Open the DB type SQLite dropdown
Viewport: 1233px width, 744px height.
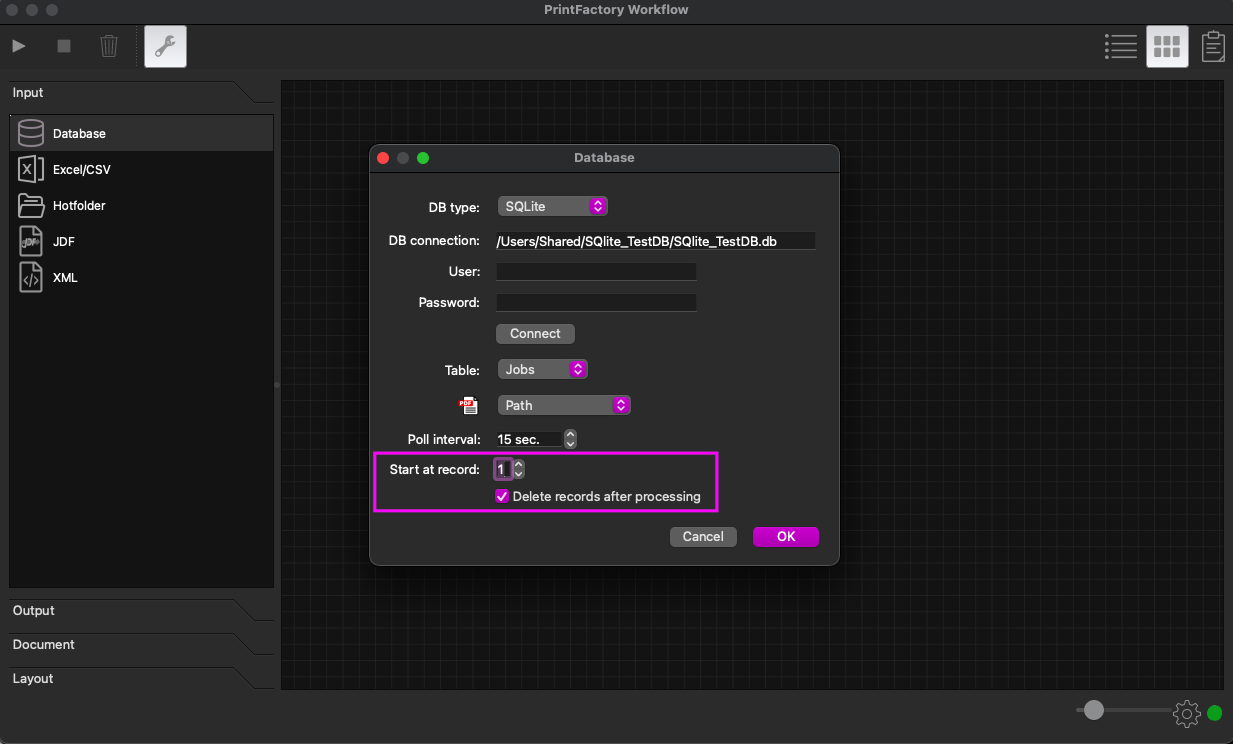(552, 206)
